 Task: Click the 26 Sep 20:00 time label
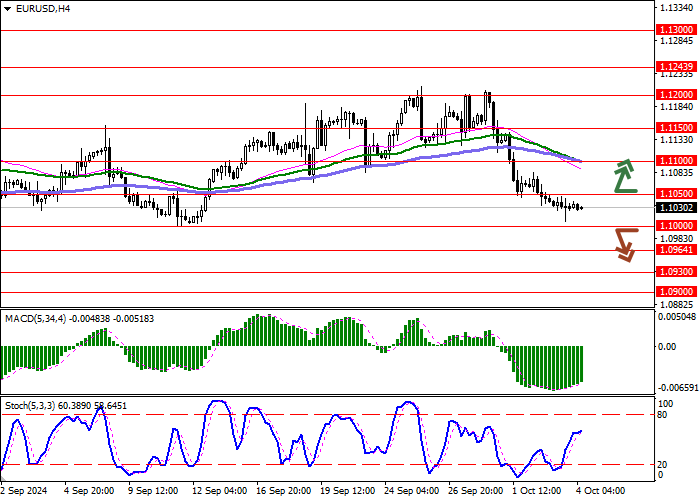(x=476, y=491)
